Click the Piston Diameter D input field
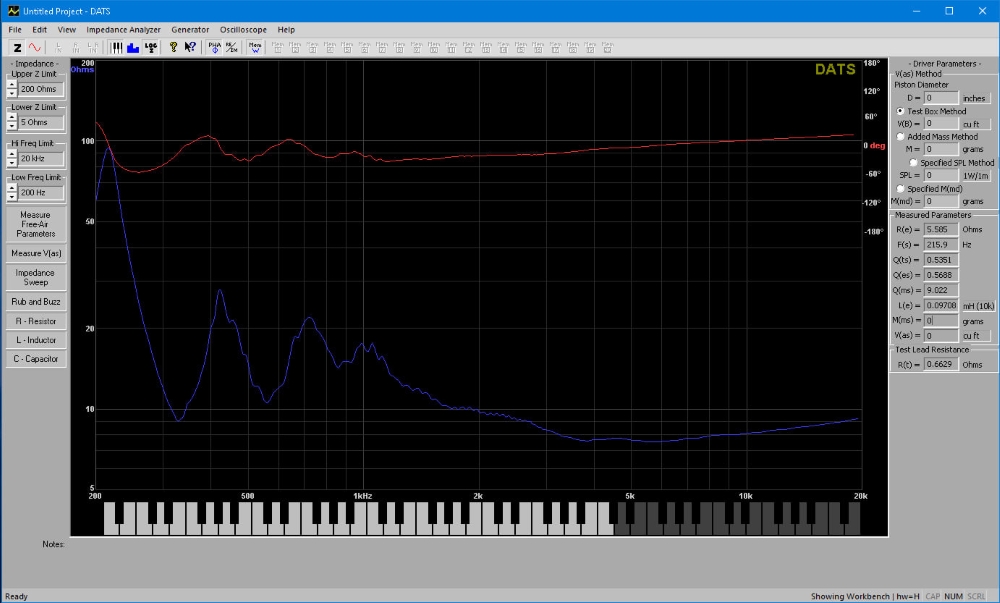This screenshot has width=1000, height=603. click(941, 98)
